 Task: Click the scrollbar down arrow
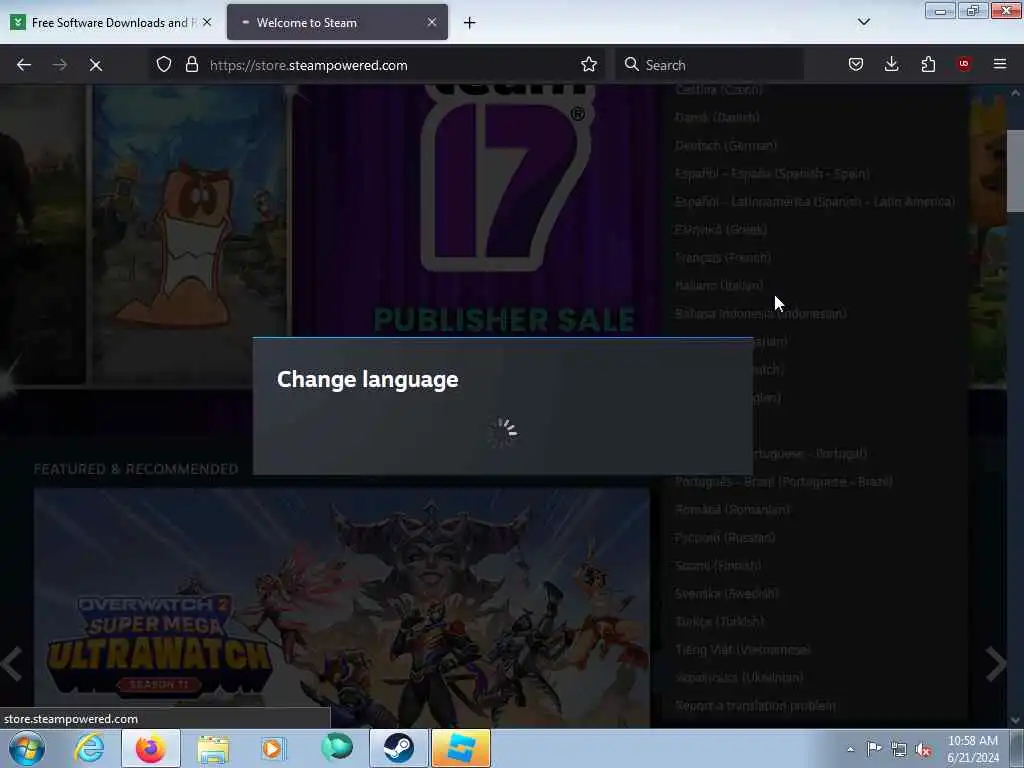(x=1015, y=720)
